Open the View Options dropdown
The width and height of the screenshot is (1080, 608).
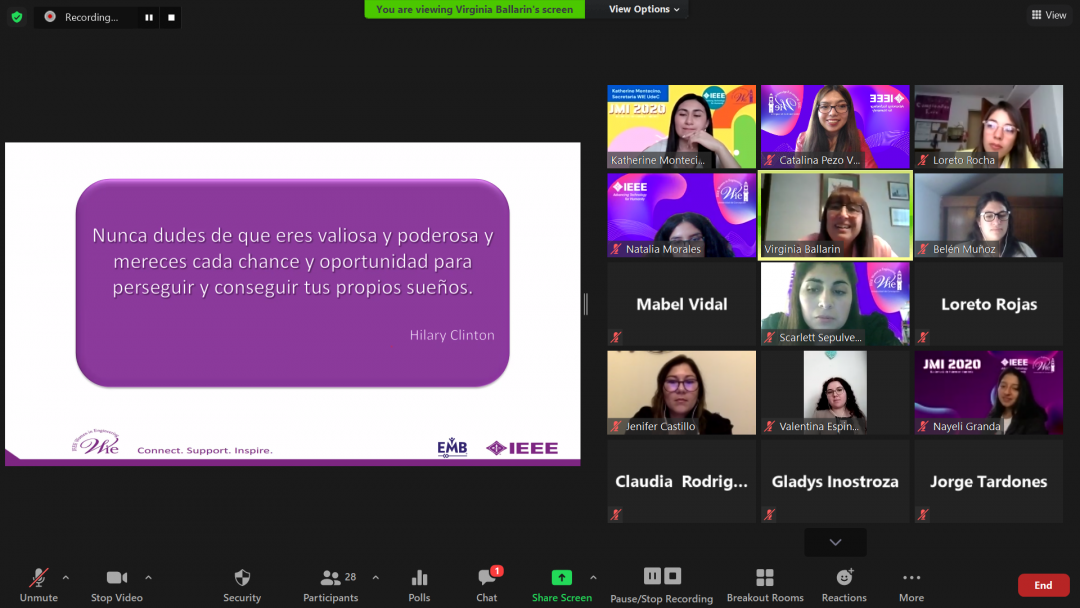coord(644,9)
